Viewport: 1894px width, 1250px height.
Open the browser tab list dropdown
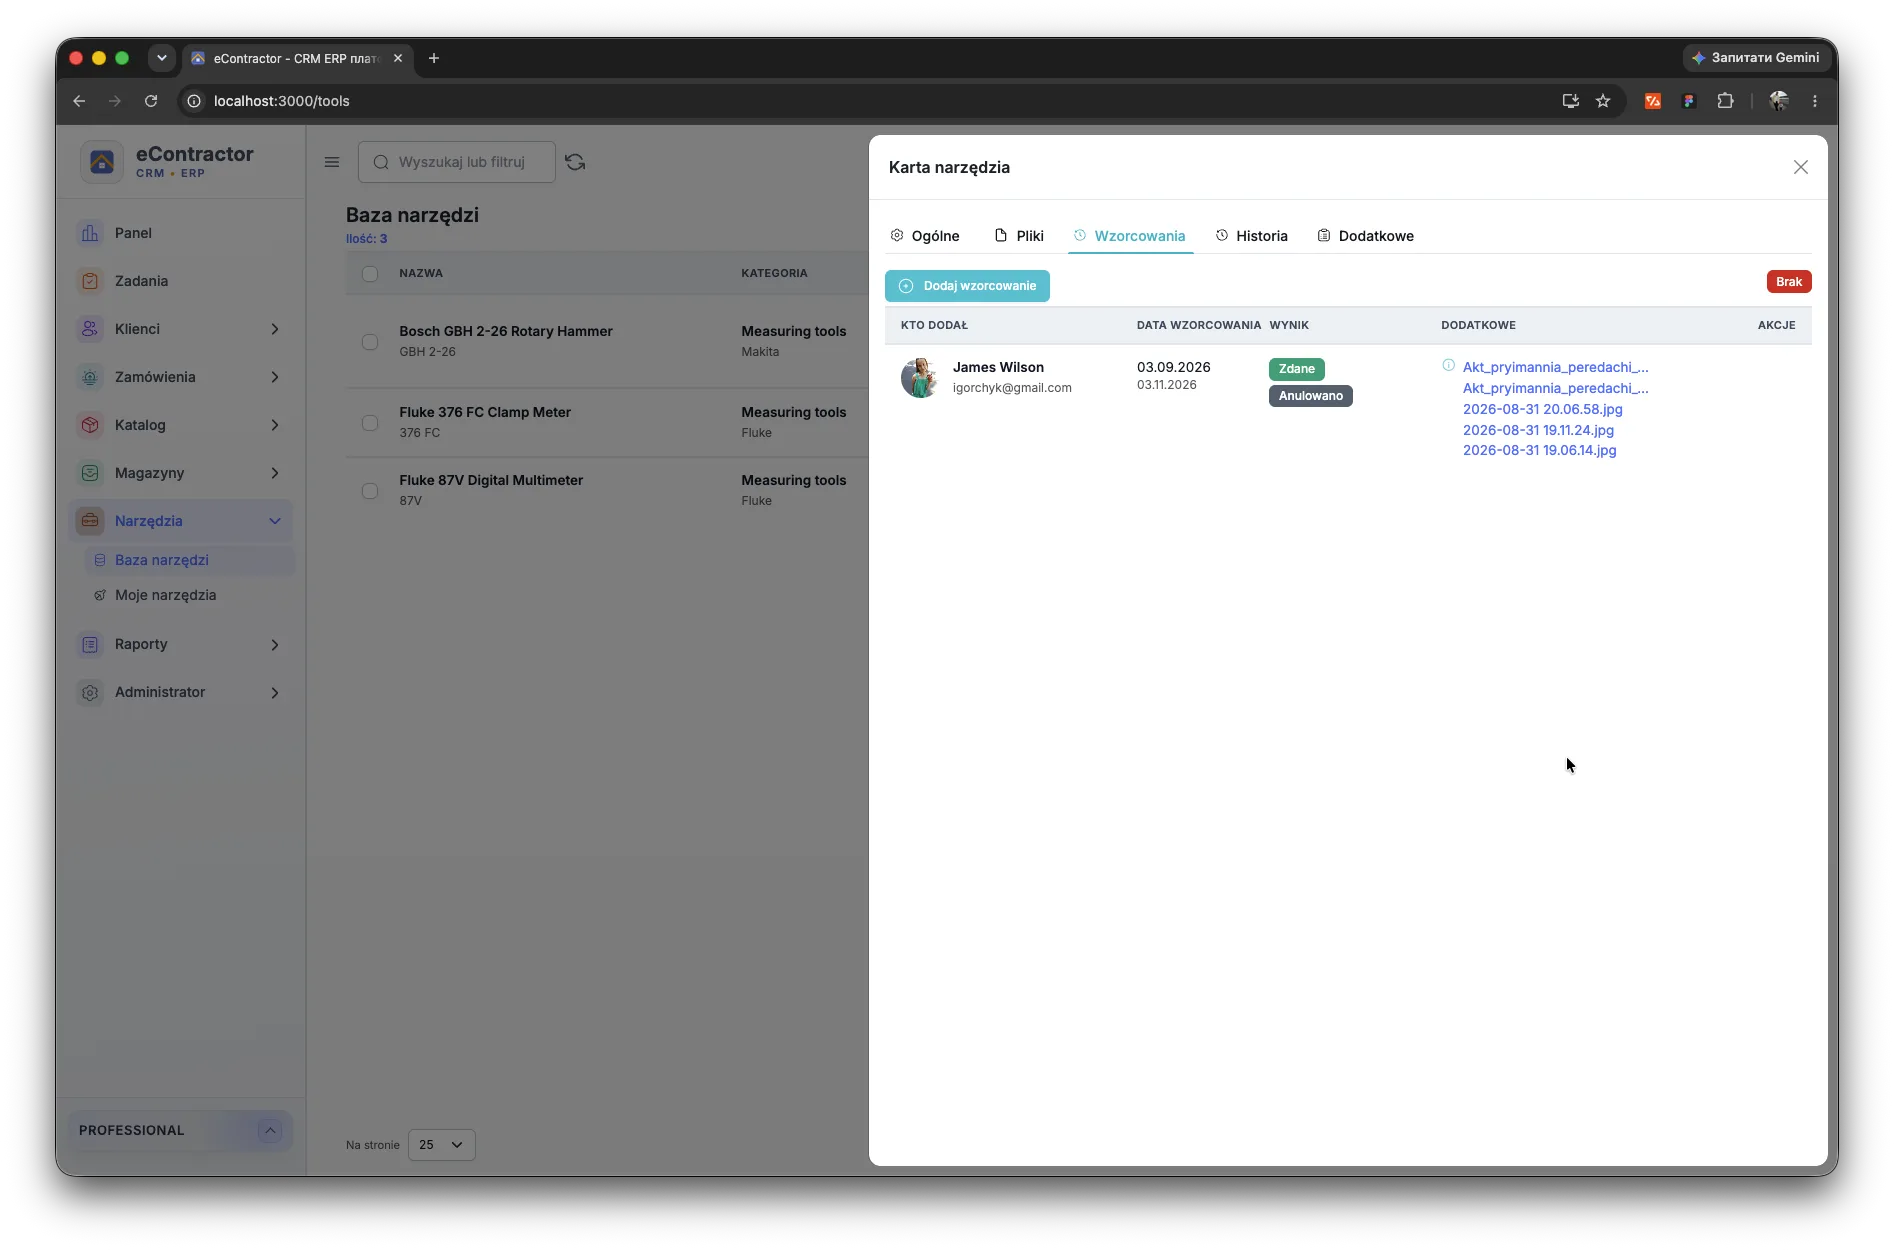tap(162, 58)
